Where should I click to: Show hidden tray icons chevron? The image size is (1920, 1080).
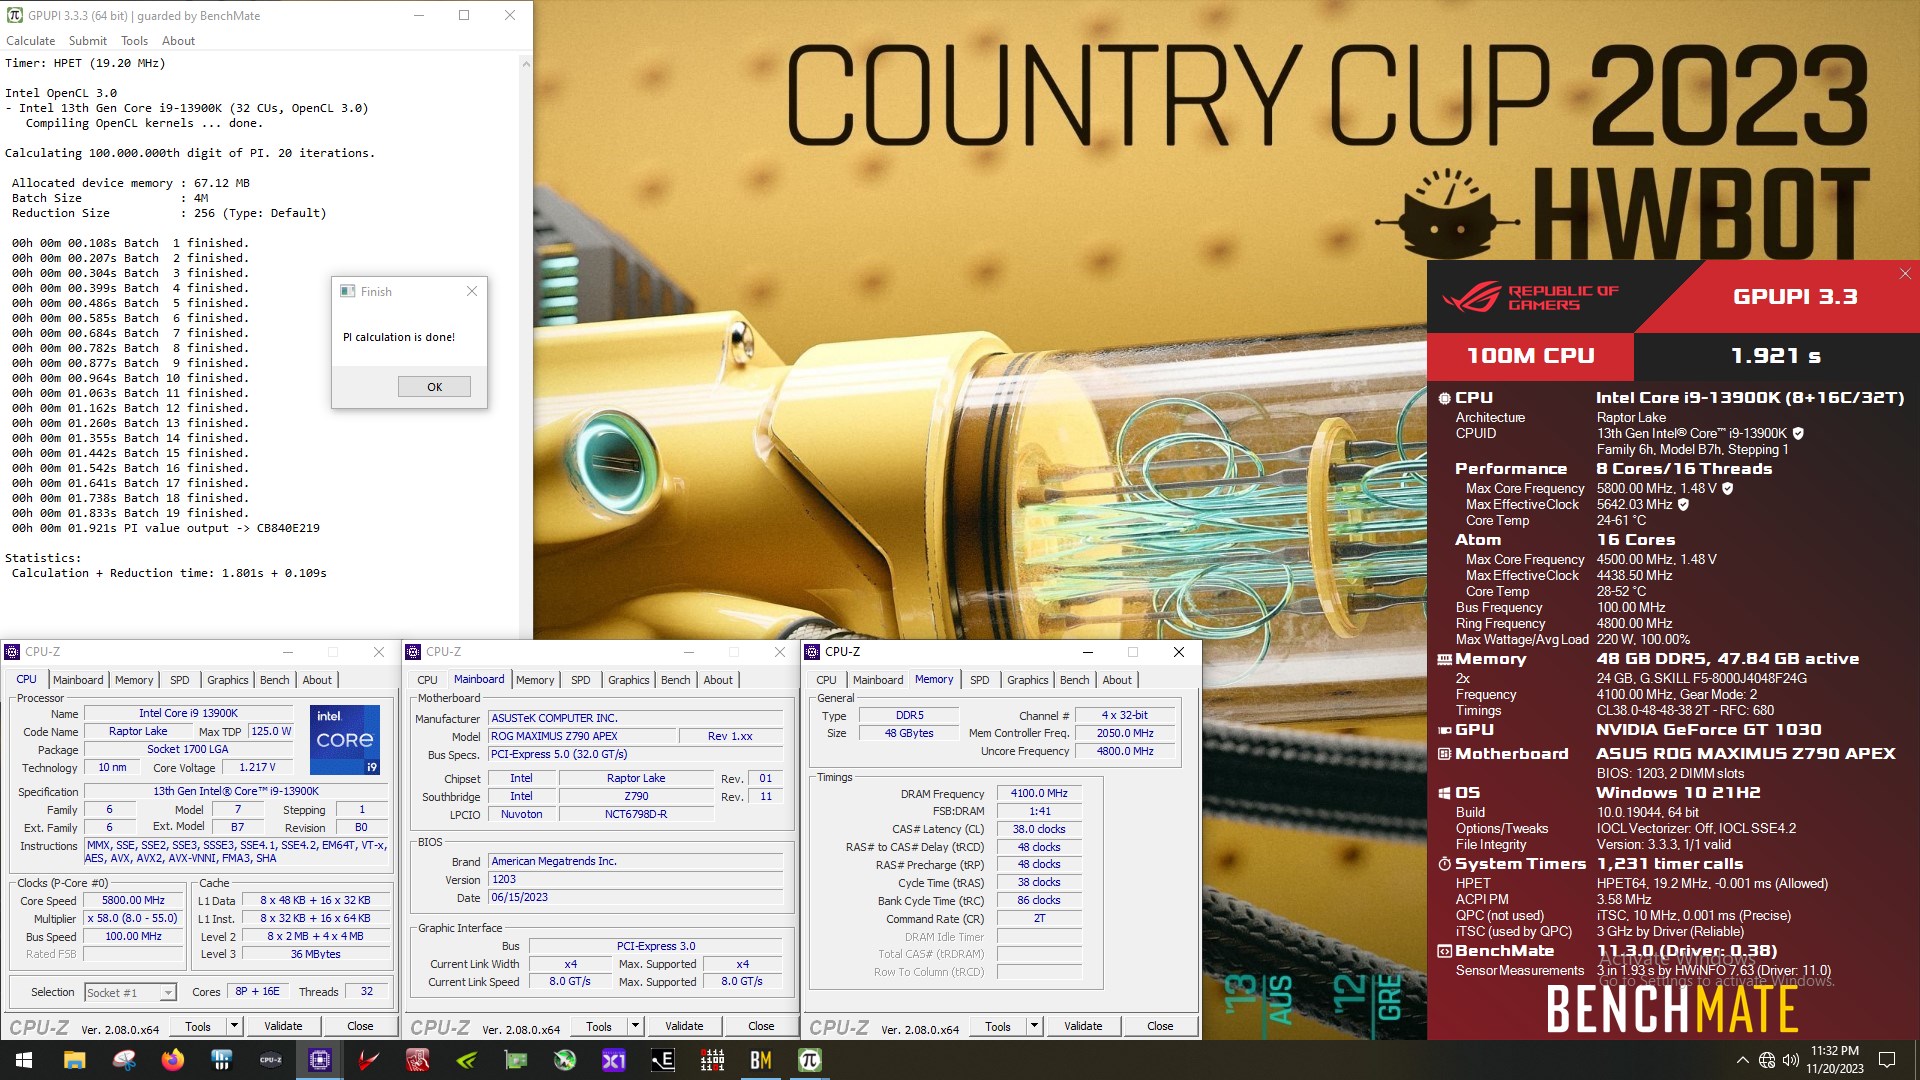[1742, 1060]
